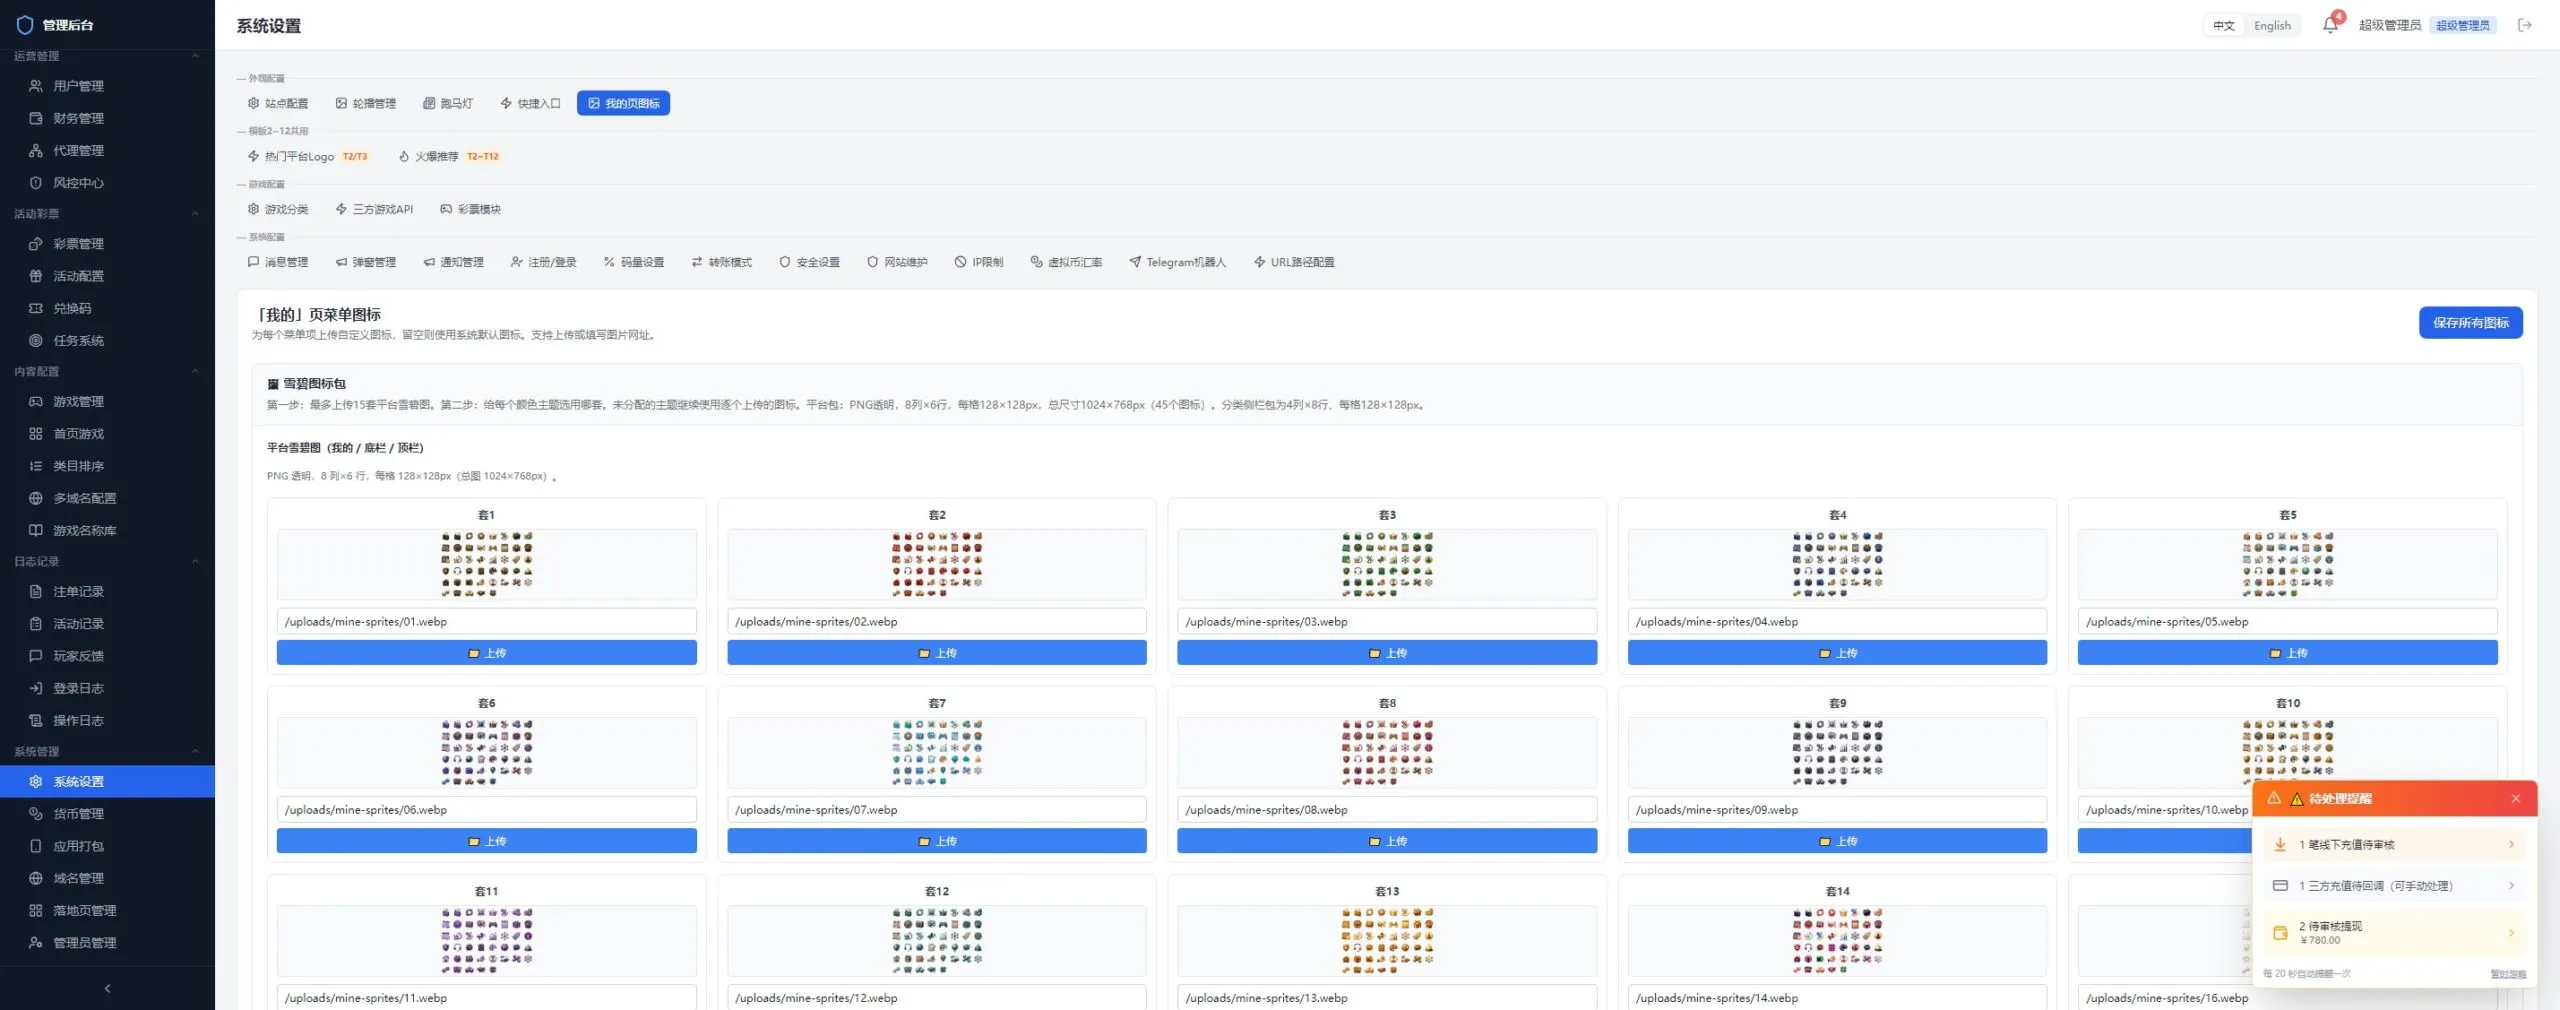Switch to the 跑马灯 tab
2560x1010 pixels.
(448, 103)
